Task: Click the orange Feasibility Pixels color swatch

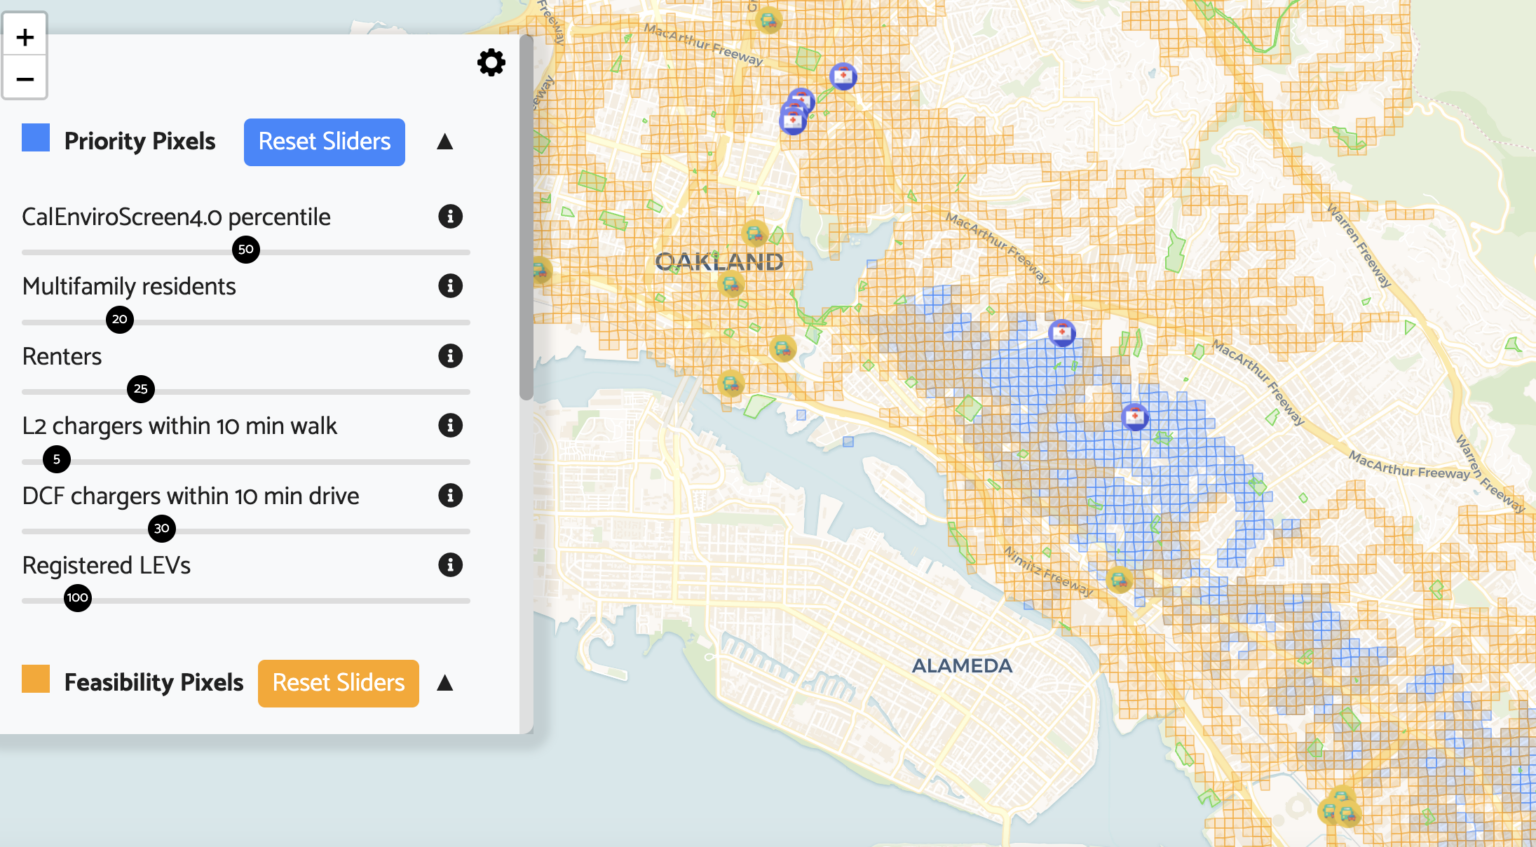Action: tap(36, 679)
